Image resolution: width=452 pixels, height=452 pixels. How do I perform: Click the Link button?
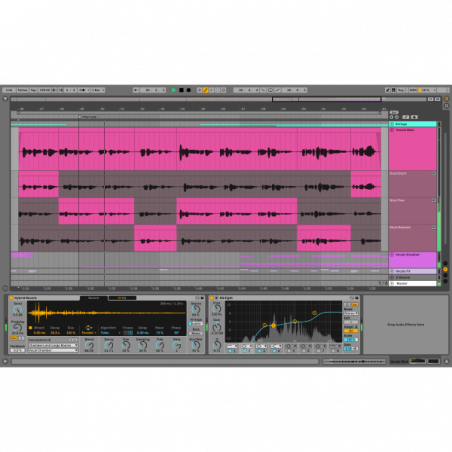click(x=9, y=90)
